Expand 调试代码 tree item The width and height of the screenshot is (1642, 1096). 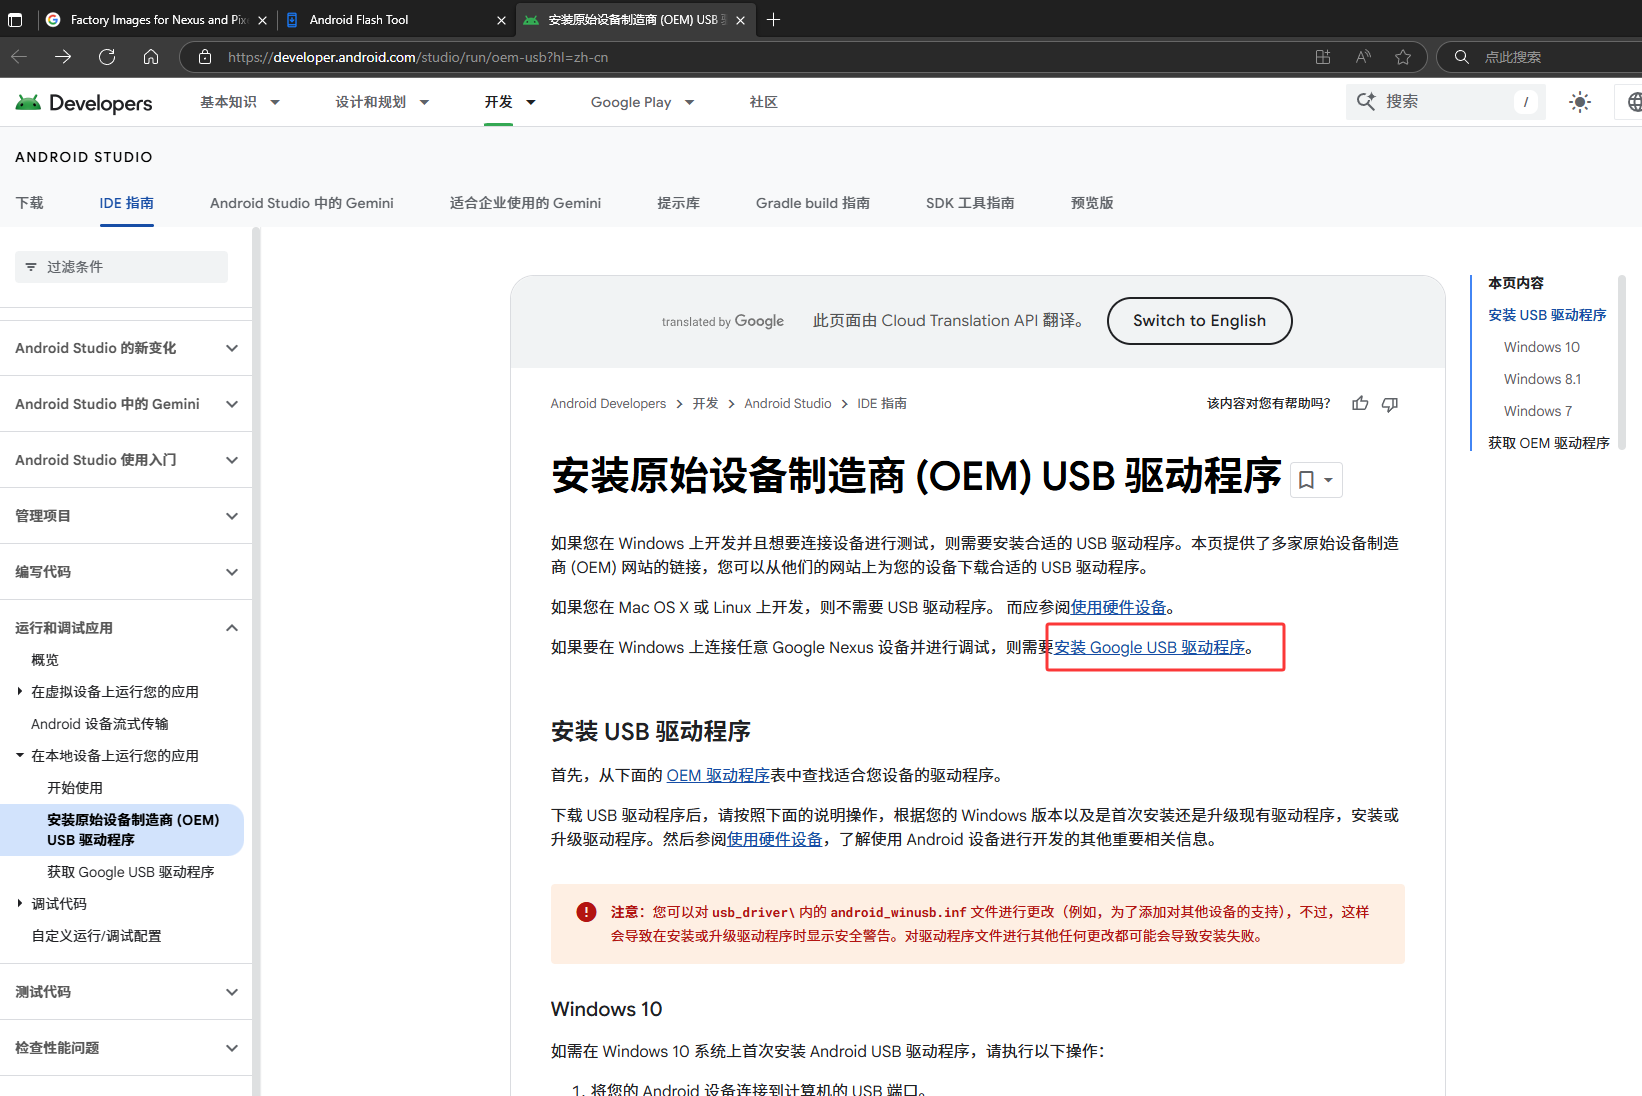(19, 903)
